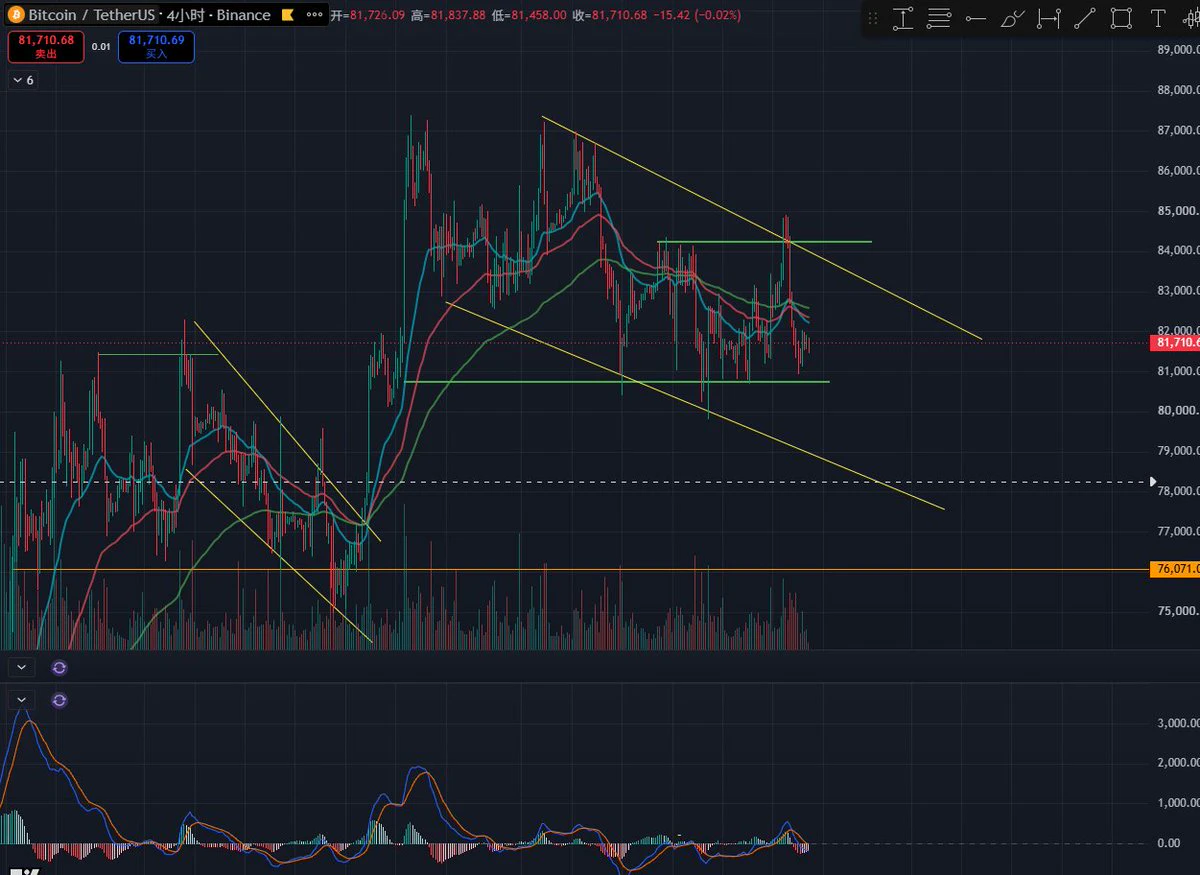Open the Bitcoin / TetherUS symbol title
This screenshot has height=875, width=1200.
pyautogui.click(x=92, y=15)
